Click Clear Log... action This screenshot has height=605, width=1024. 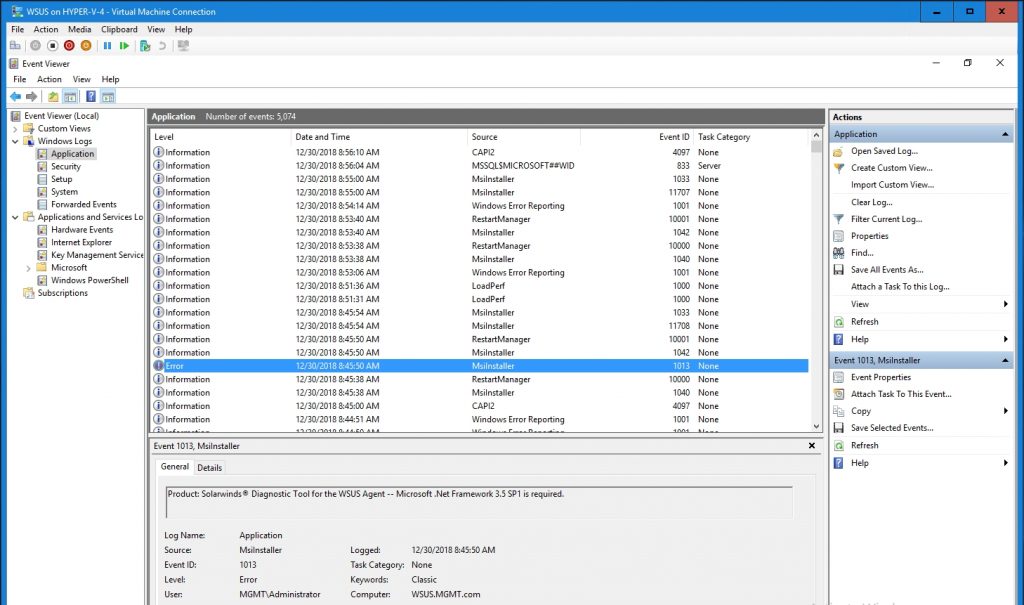coord(871,202)
